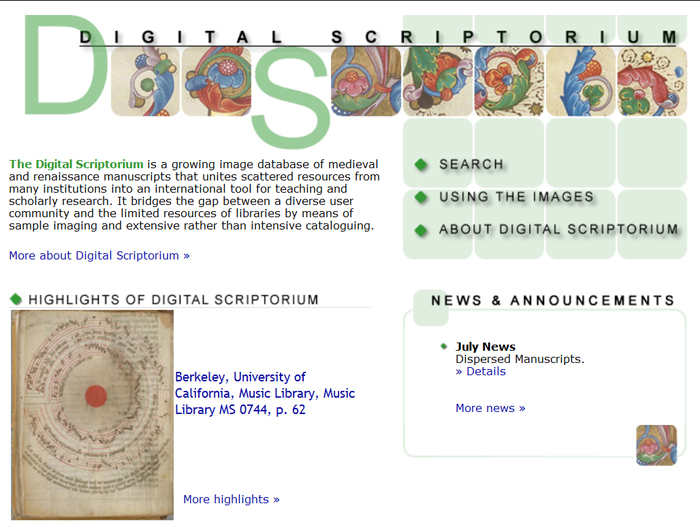Click last illuminated tile with red leaf
This screenshot has height=523, width=700.
[652, 82]
